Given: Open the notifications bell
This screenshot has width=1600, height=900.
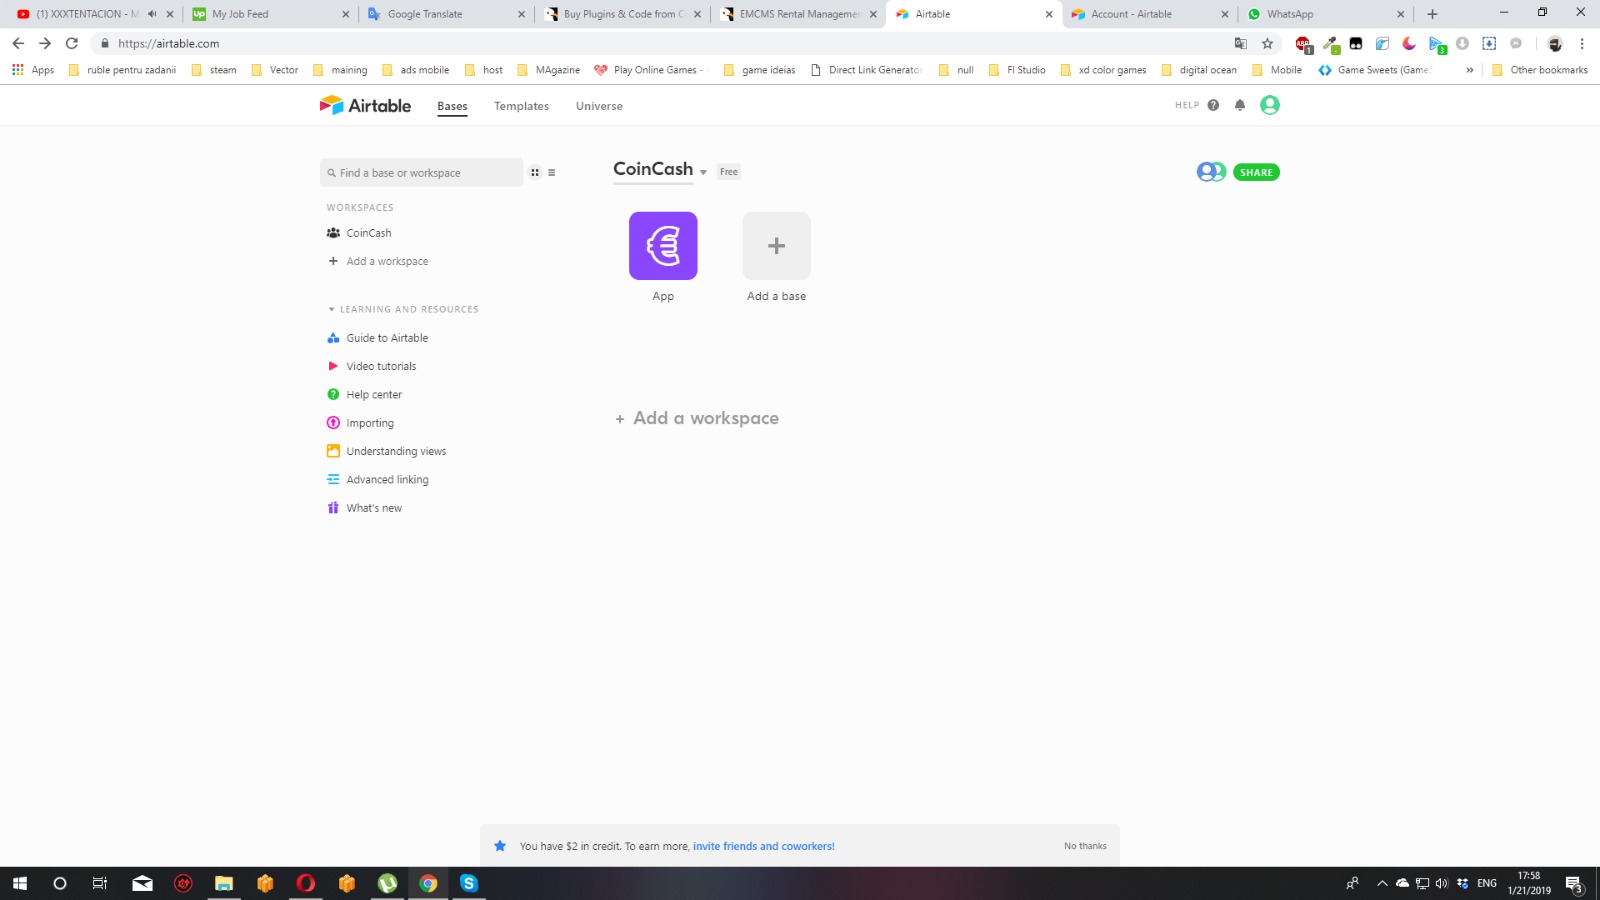Looking at the screenshot, I should (x=1240, y=105).
